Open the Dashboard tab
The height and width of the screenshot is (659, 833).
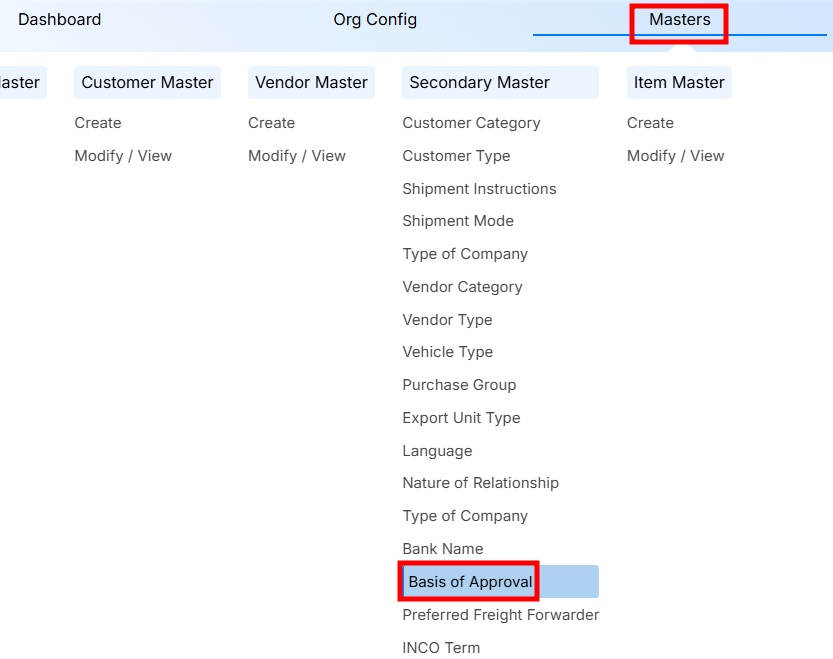tap(59, 20)
